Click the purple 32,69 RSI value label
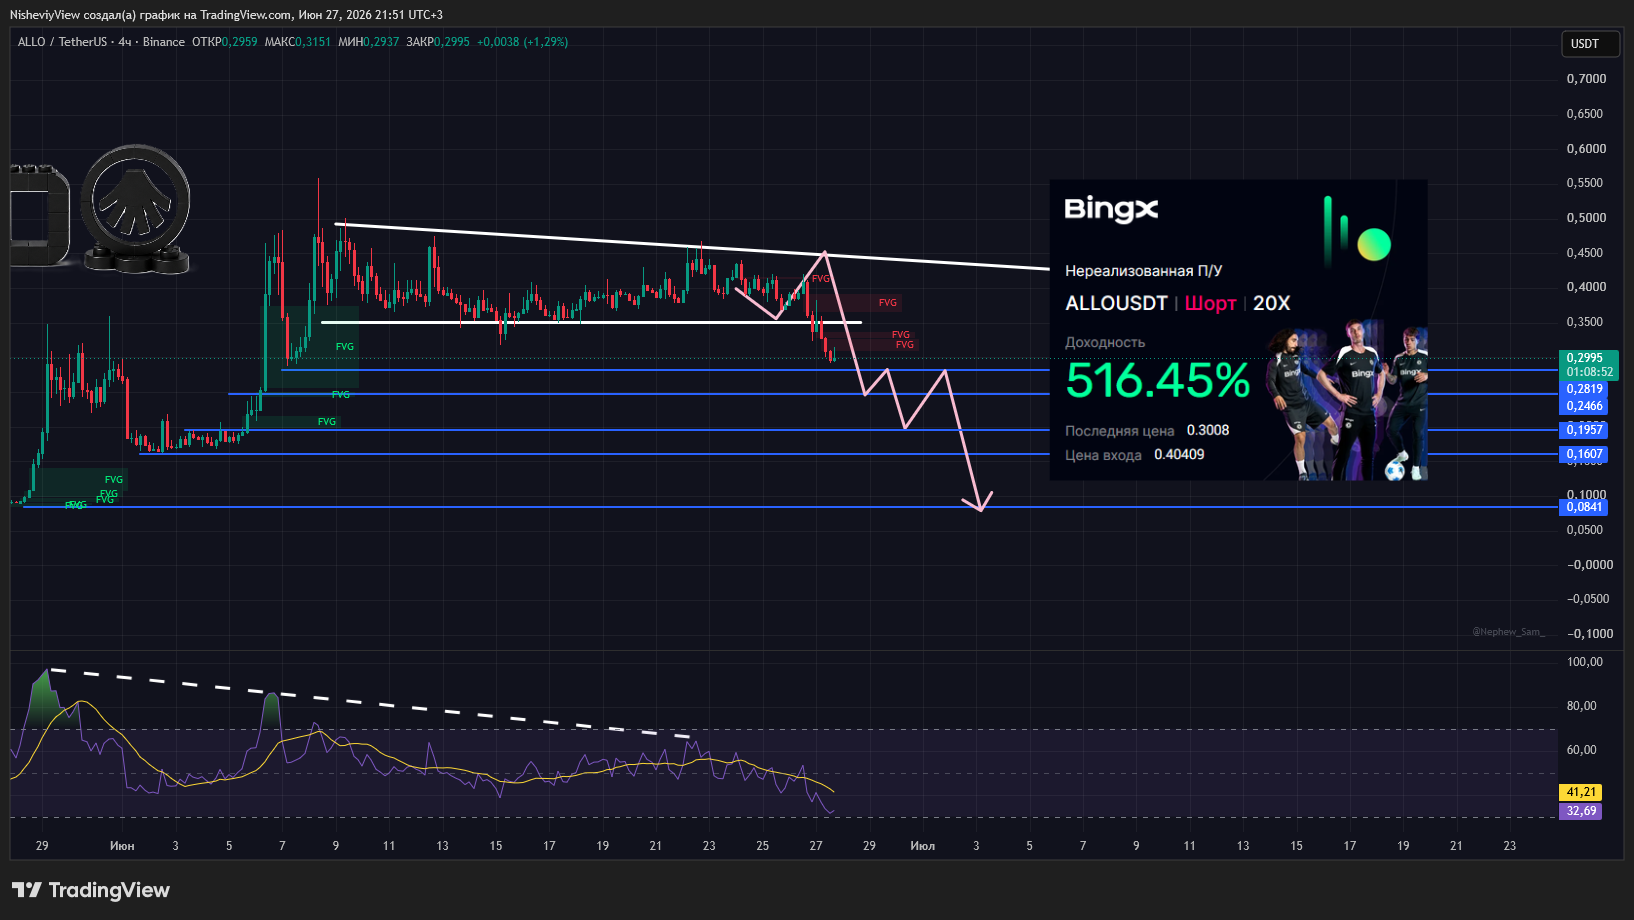This screenshot has width=1634, height=920. coord(1581,811)
